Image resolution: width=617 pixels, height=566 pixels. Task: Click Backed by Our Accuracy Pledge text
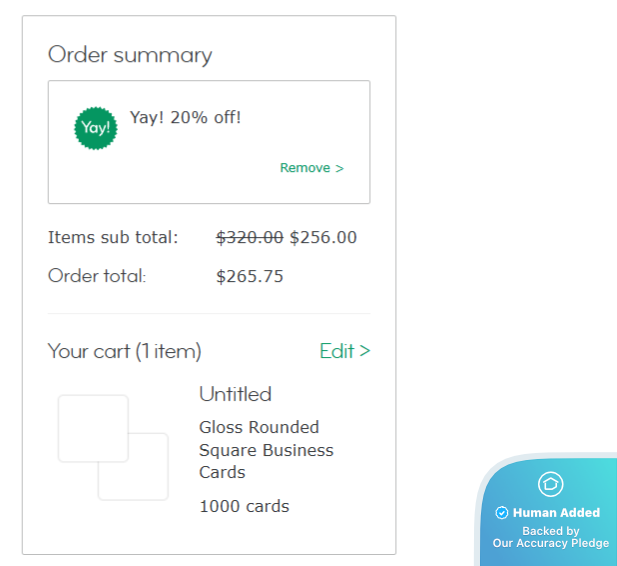pos(550,538)
